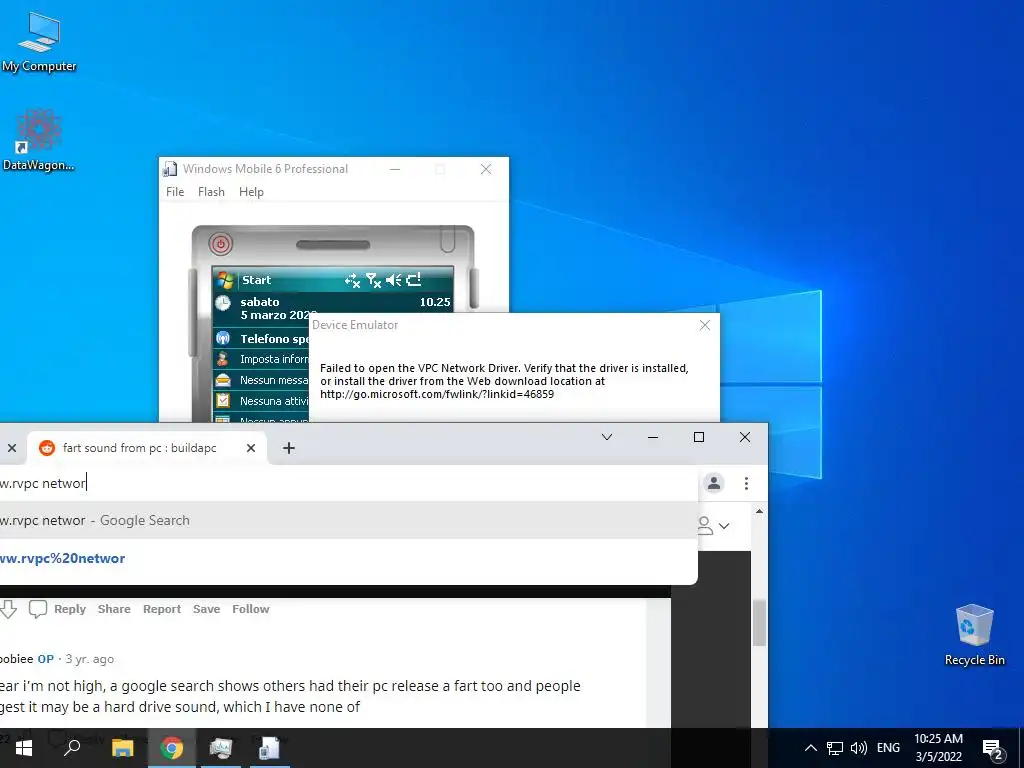Click Share under the Reddit comment
Image resolution: width=1024 pixels, height=768 pixels.
coord(114,609)
